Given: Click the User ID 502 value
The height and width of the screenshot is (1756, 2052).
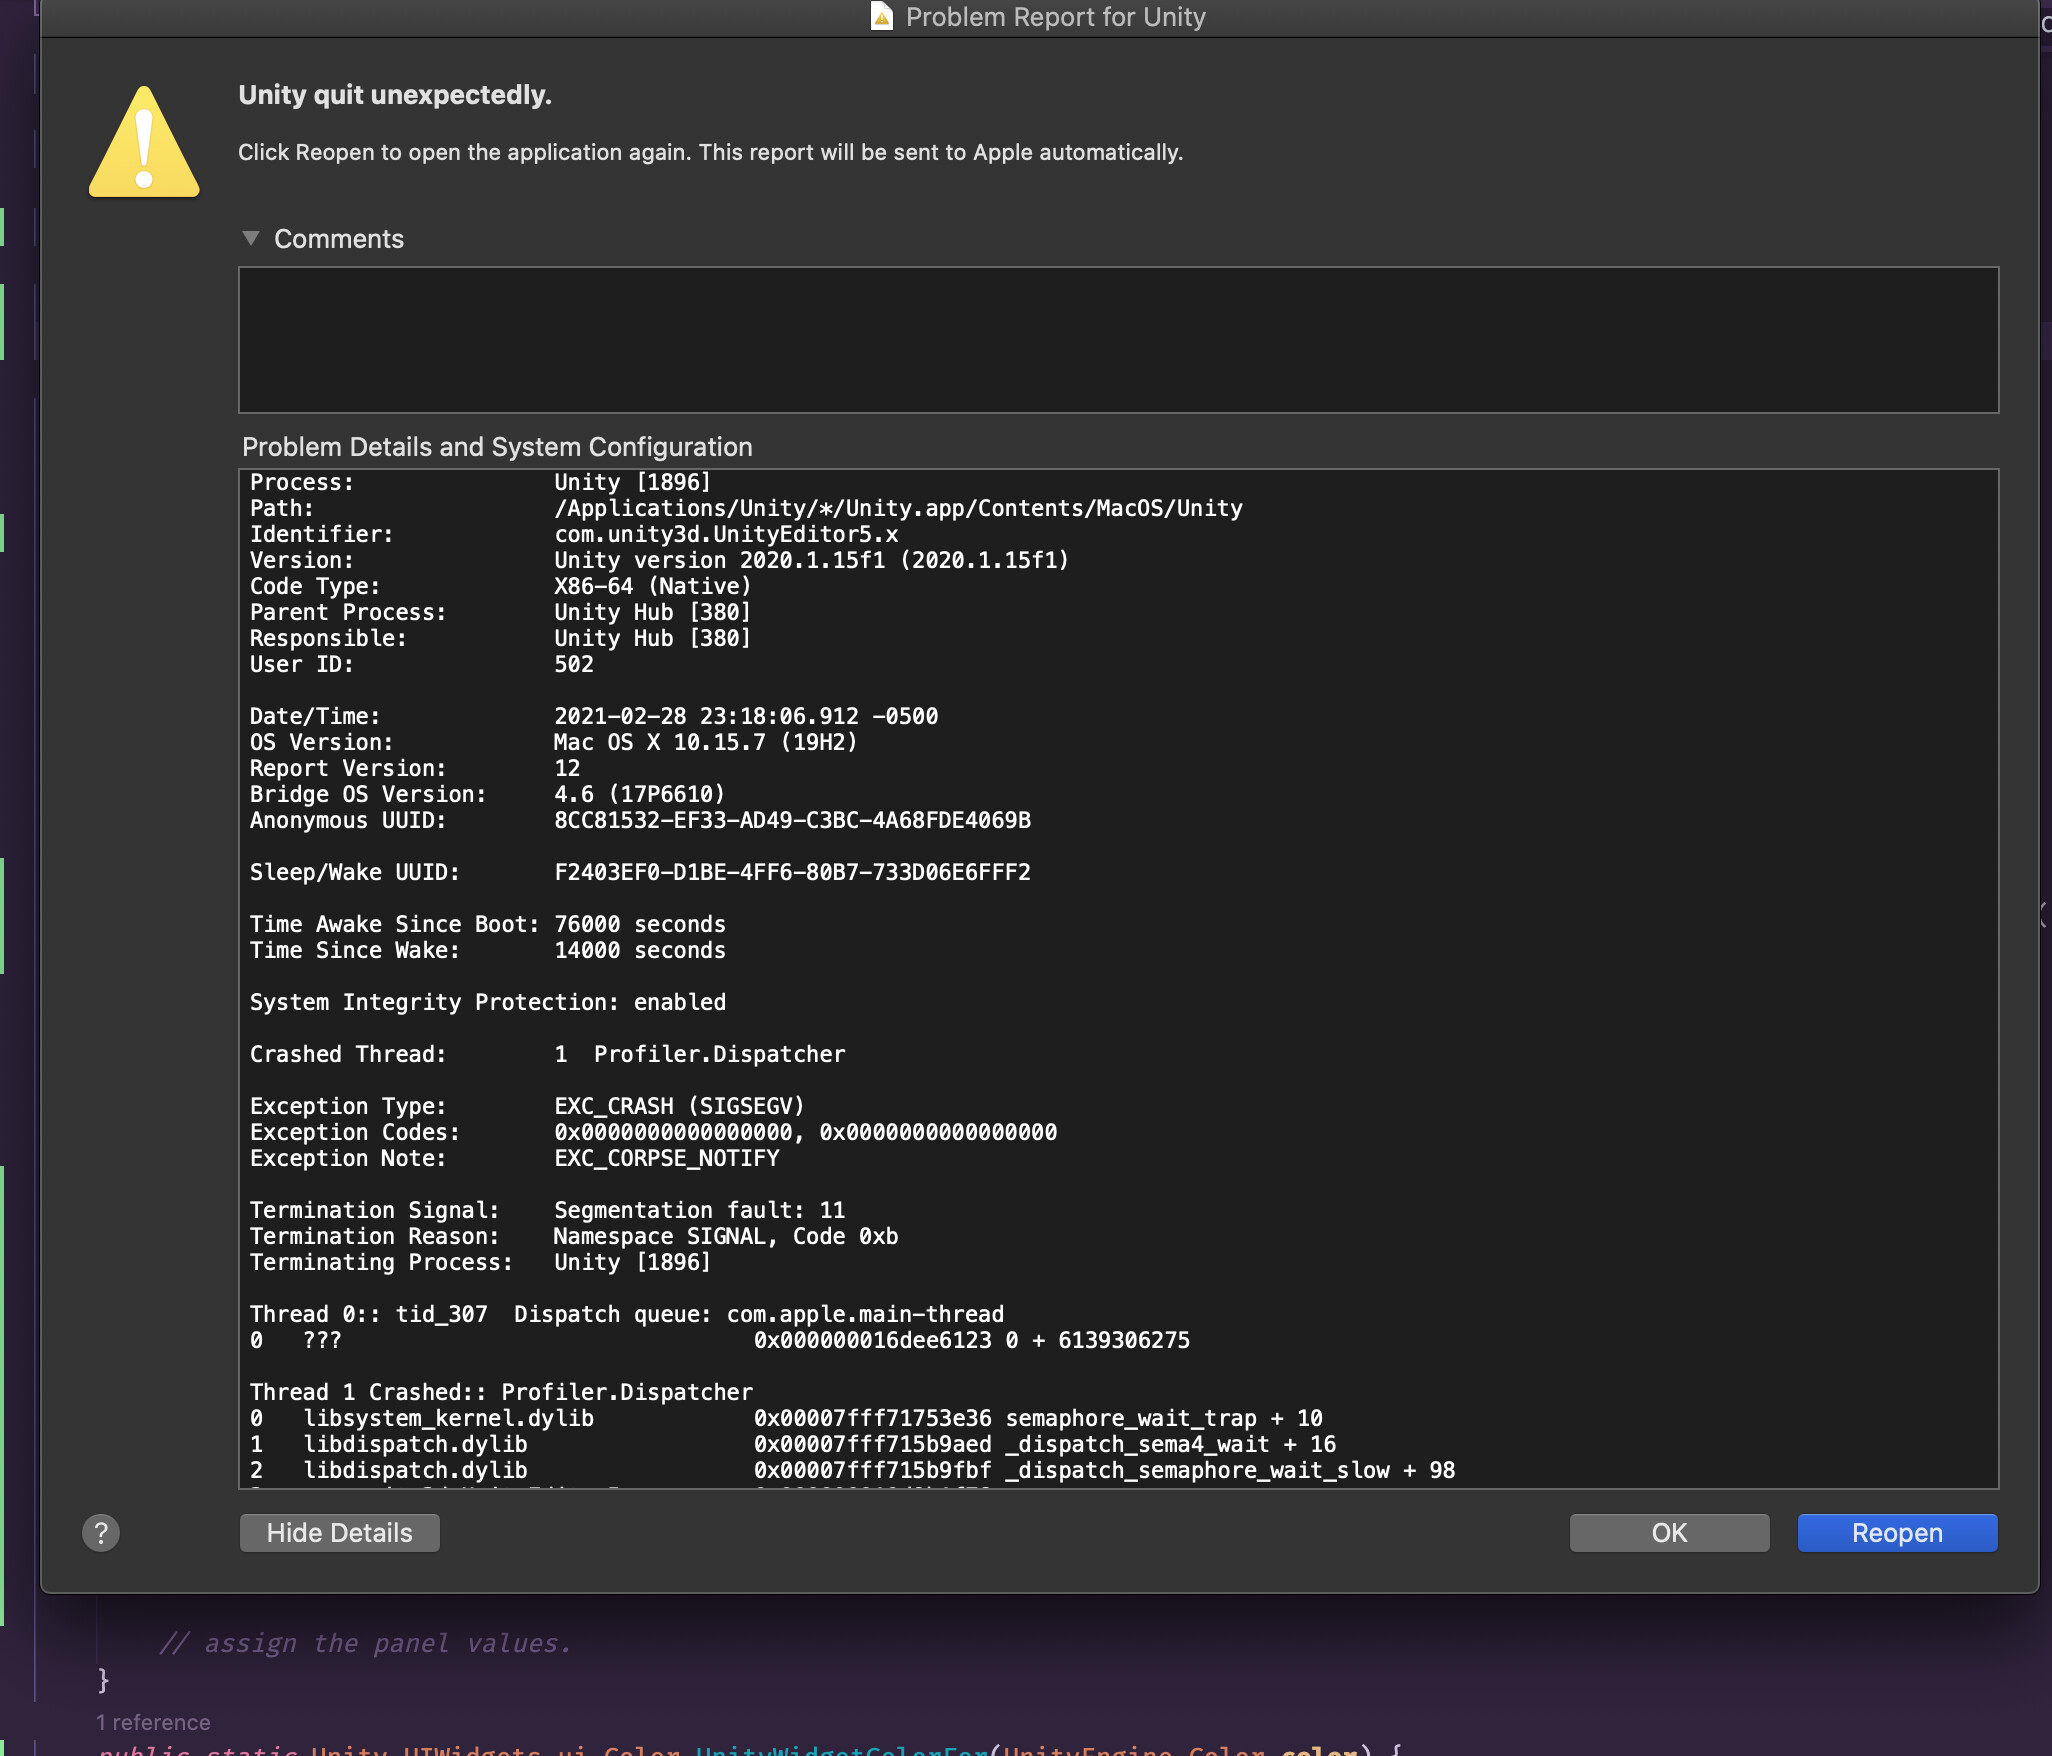Looking at the screenshot, I should [574, 664].
